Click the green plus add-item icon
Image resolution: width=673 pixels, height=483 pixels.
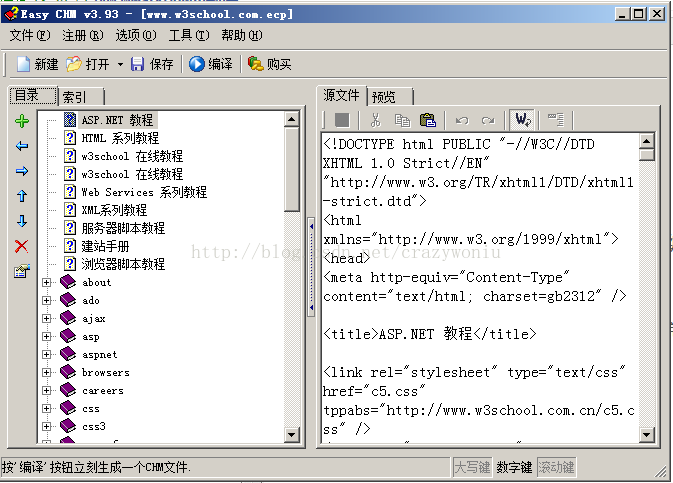click(x=22, y=121)
